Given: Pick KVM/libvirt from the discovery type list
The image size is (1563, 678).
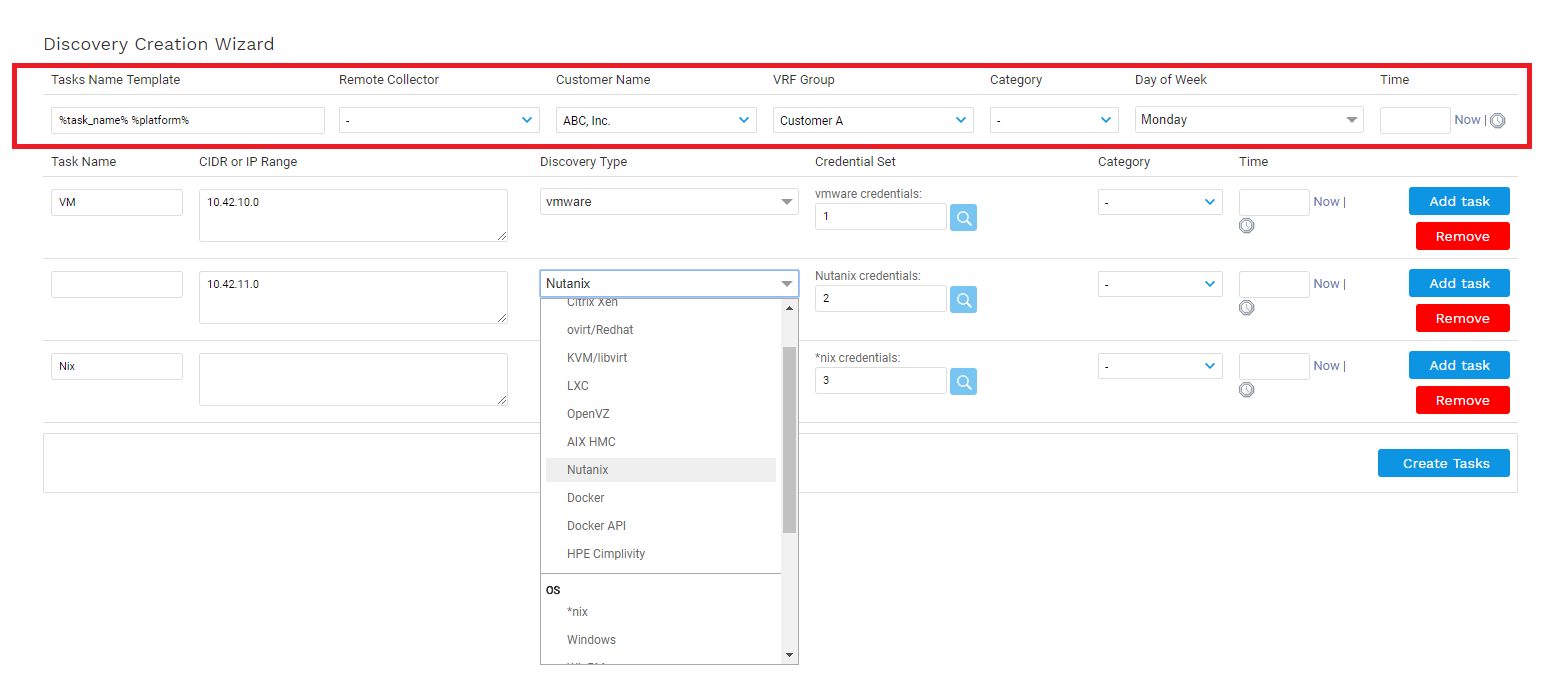Looking at the screenshot, I should pyautogui.click(x=597, y=358).
